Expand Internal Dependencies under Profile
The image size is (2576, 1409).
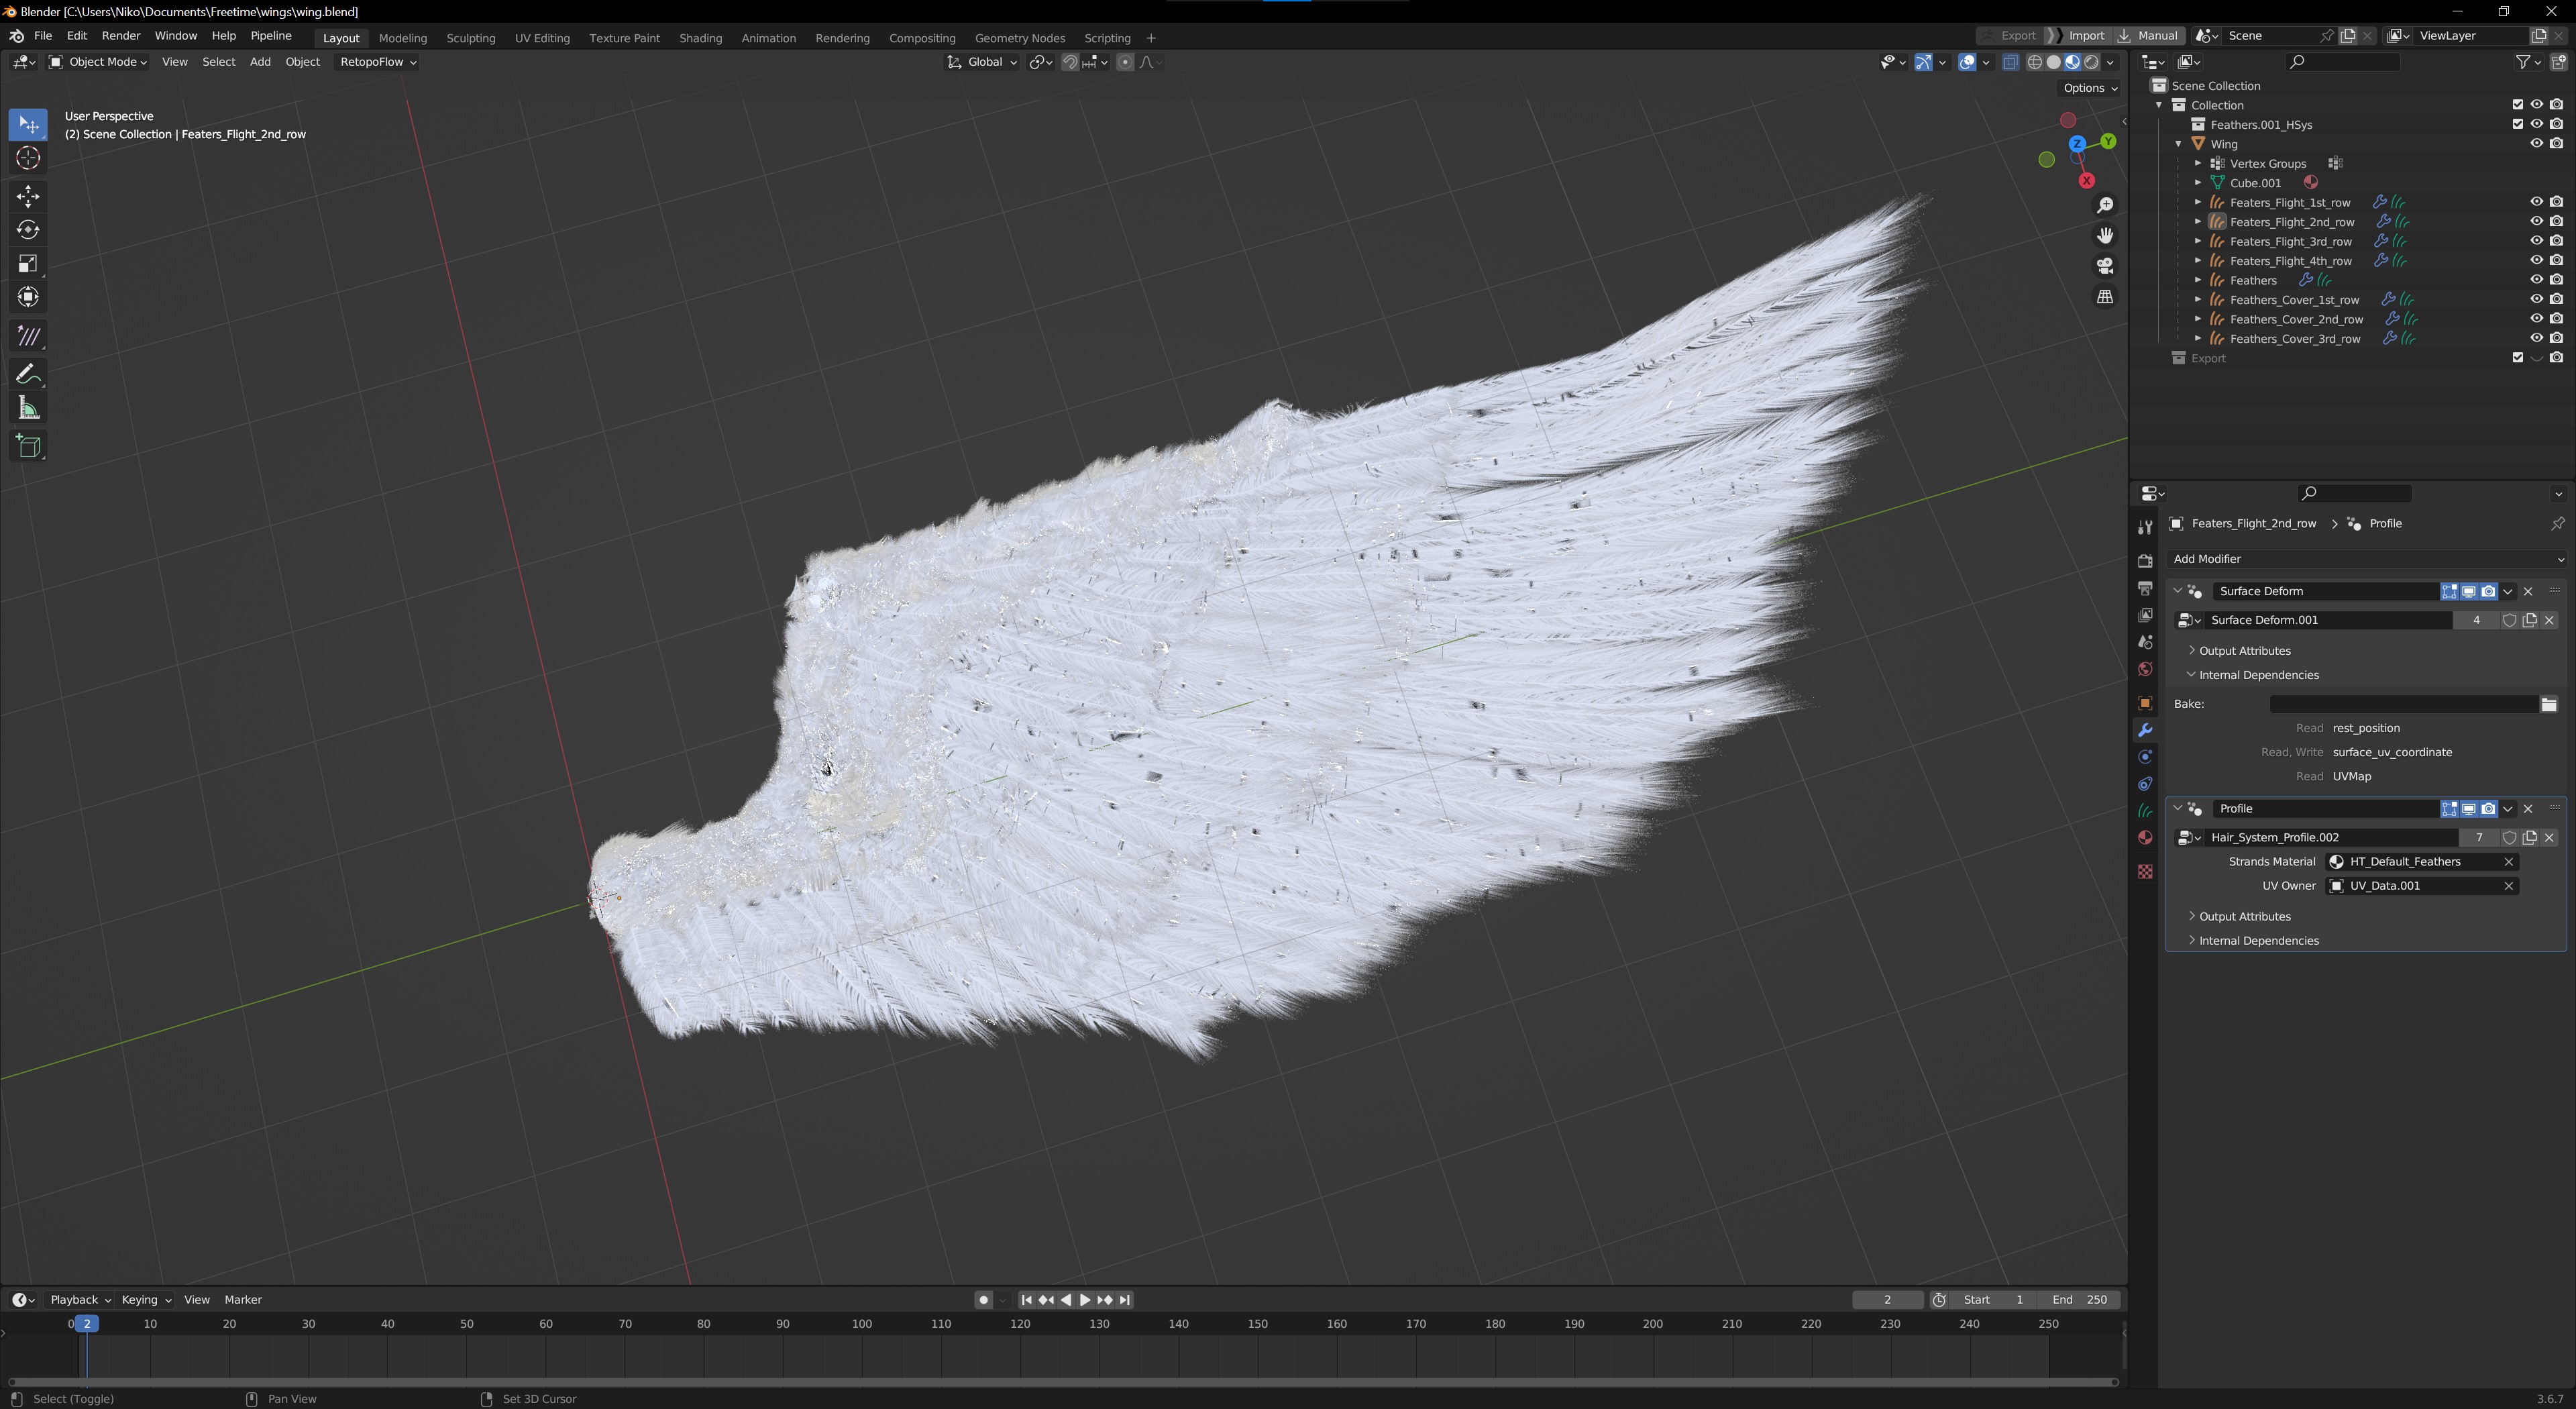point(2191,941)
